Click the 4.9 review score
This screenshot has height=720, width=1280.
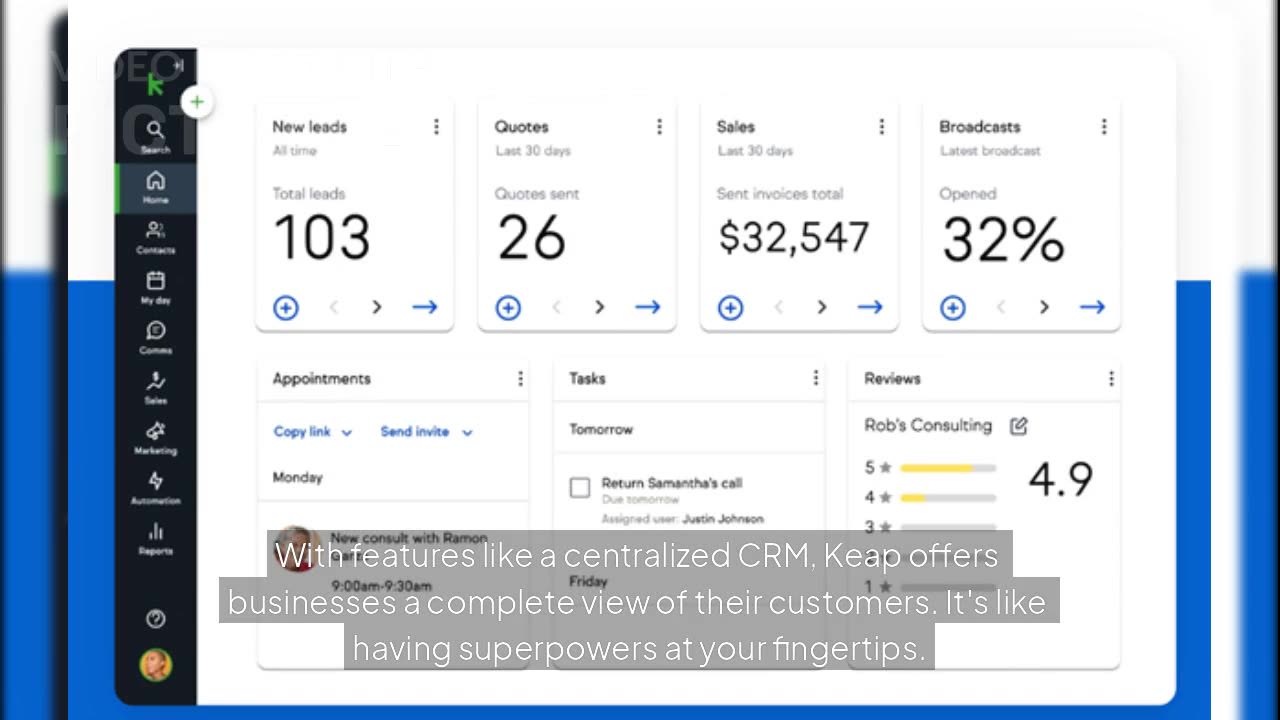click(1061, 480)
